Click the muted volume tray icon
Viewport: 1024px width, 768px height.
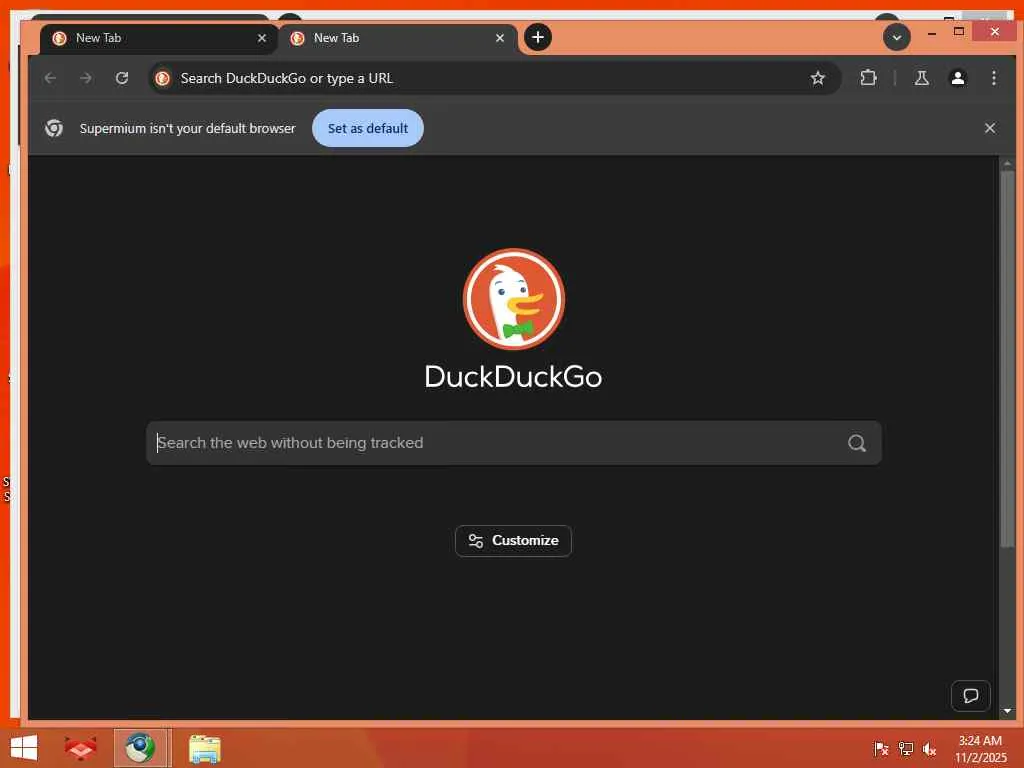click(x=929, y=748)
